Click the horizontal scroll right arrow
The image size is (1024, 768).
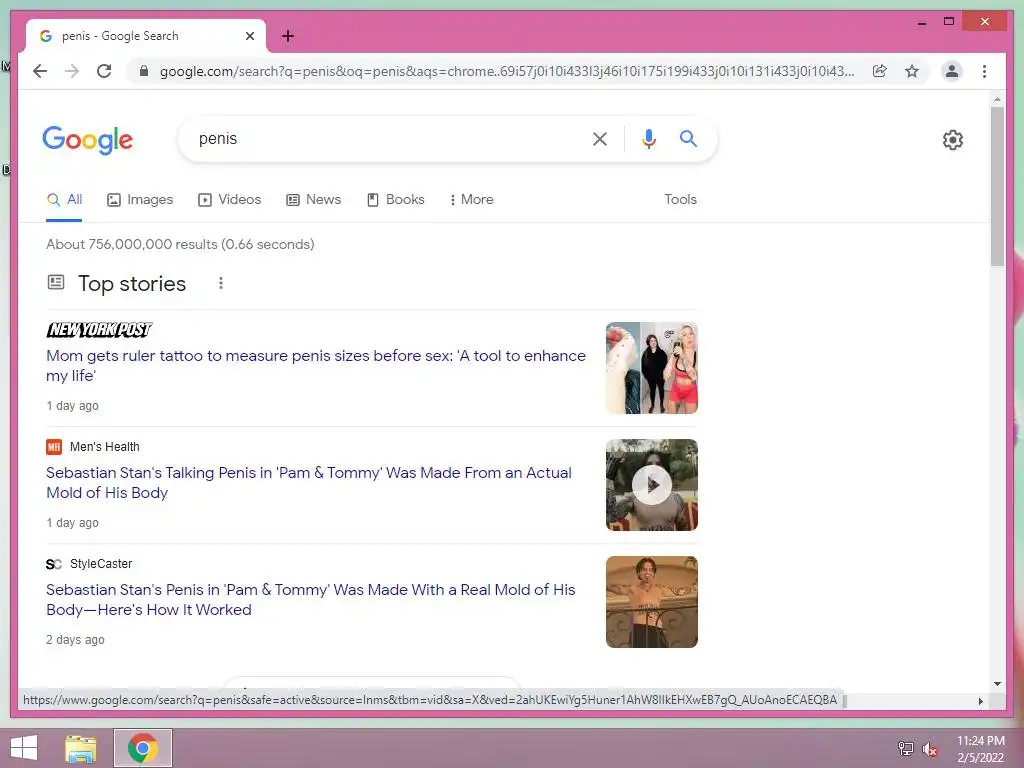(x=980, y=701)
